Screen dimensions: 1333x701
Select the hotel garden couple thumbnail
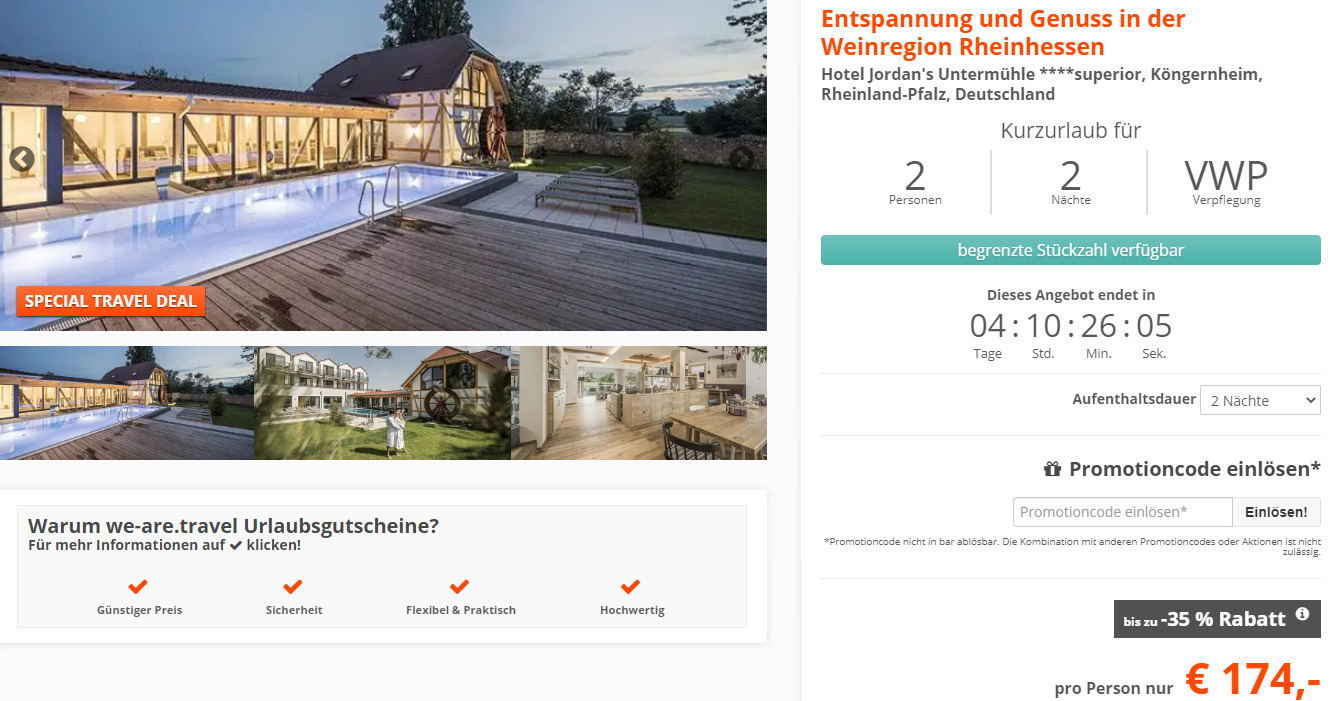coord(383,403)
